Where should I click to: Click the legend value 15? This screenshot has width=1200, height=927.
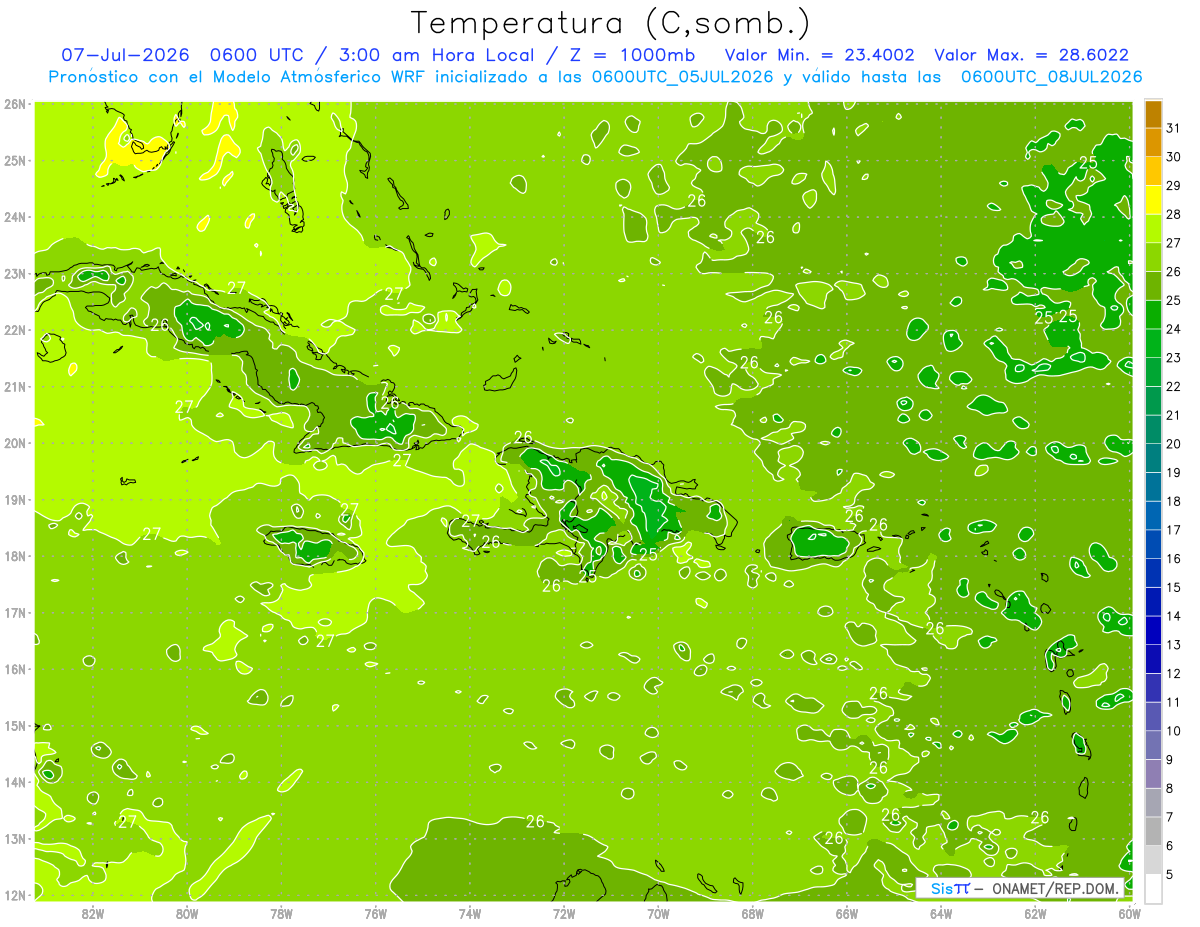[1173, 587]
